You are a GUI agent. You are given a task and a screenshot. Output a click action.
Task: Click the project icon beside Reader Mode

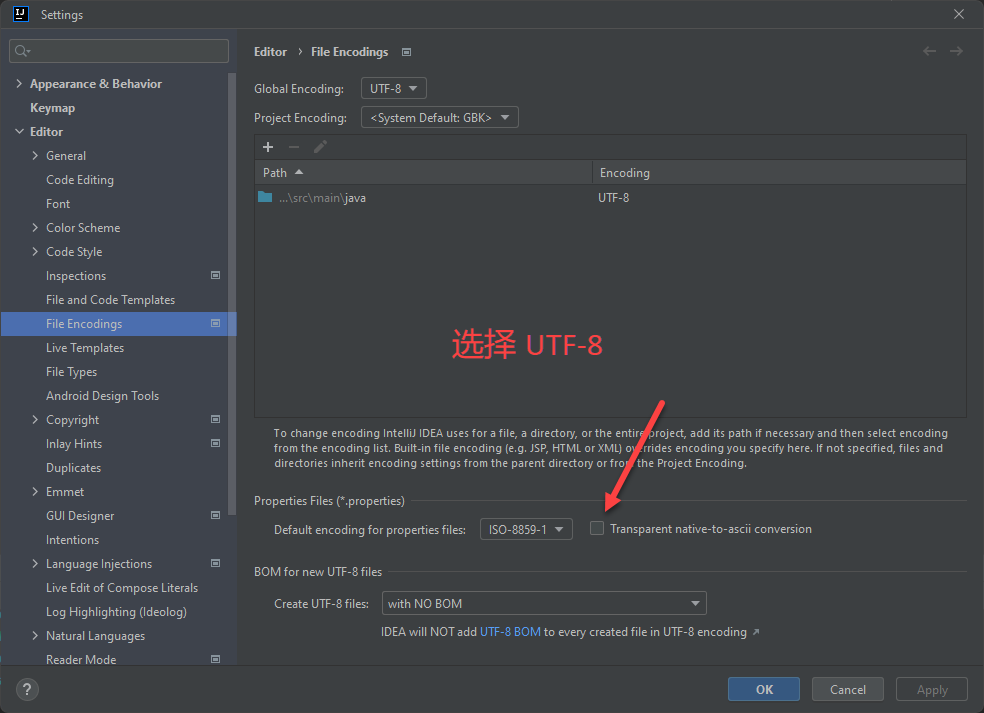[x=215, y=659]
